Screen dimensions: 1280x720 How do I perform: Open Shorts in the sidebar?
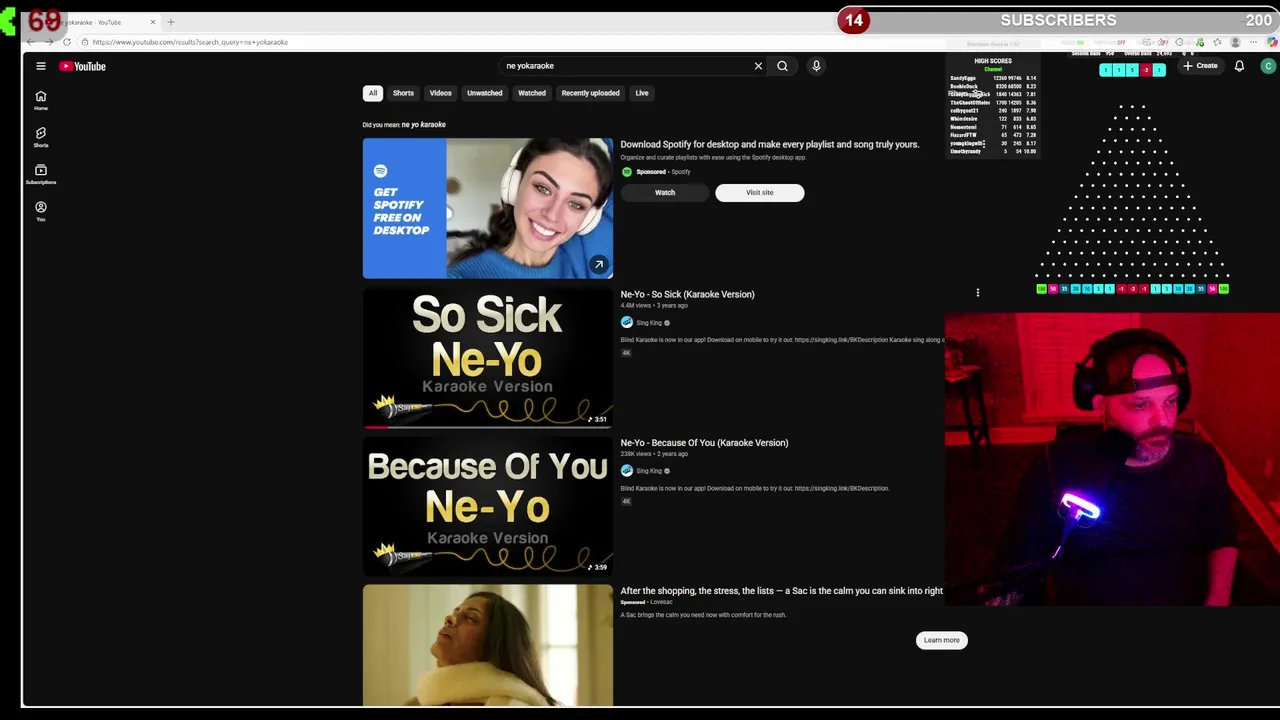[41, 137]
